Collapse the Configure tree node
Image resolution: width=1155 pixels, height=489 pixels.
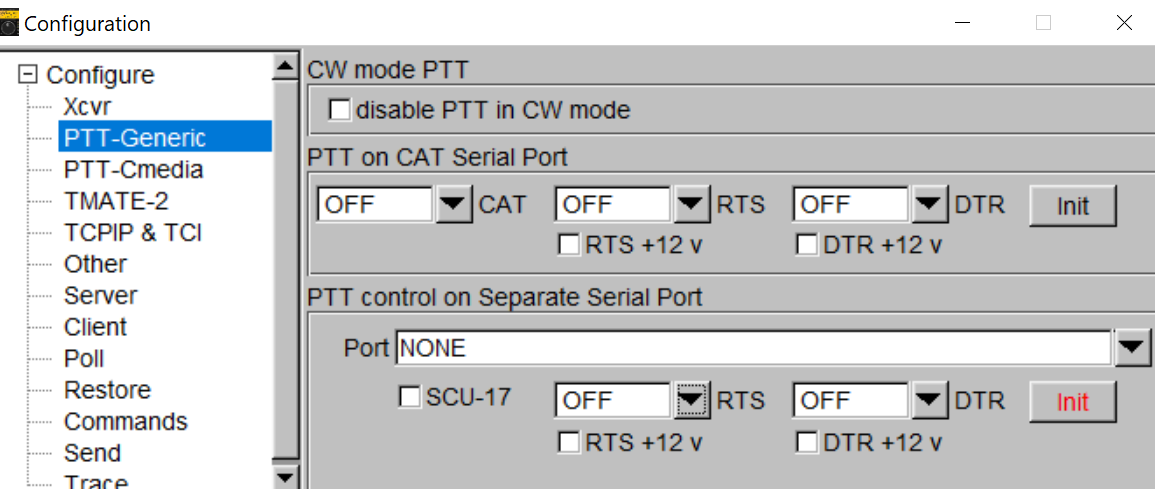(28, 74)
